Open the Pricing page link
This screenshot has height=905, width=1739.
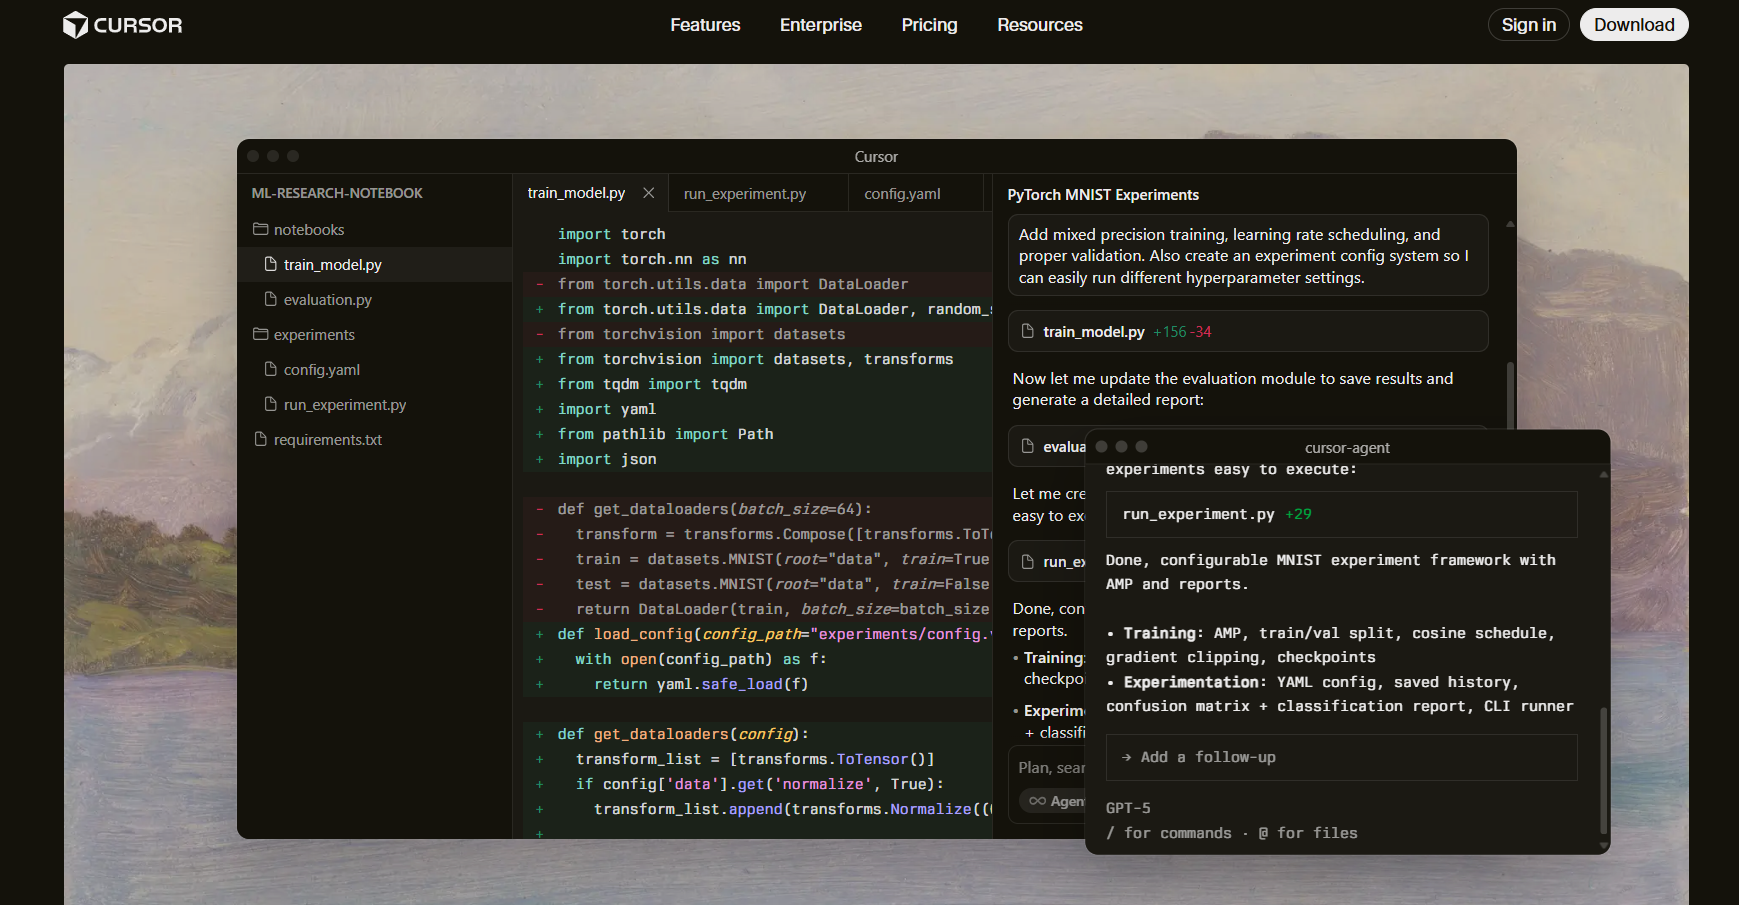(929, 25)
